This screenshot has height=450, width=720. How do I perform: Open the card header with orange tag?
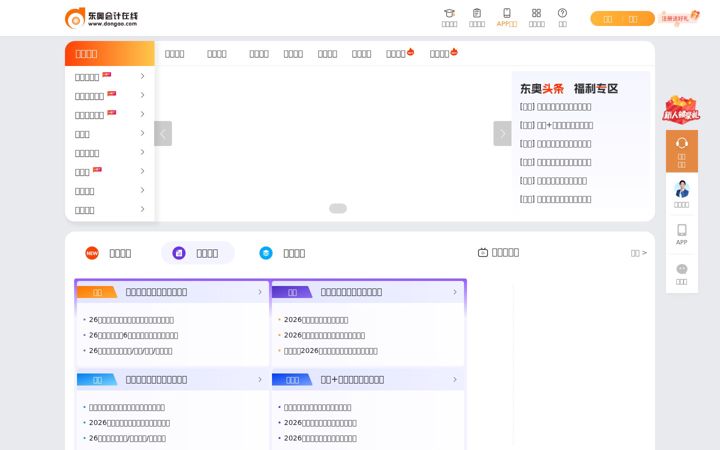tap(172, 292)
